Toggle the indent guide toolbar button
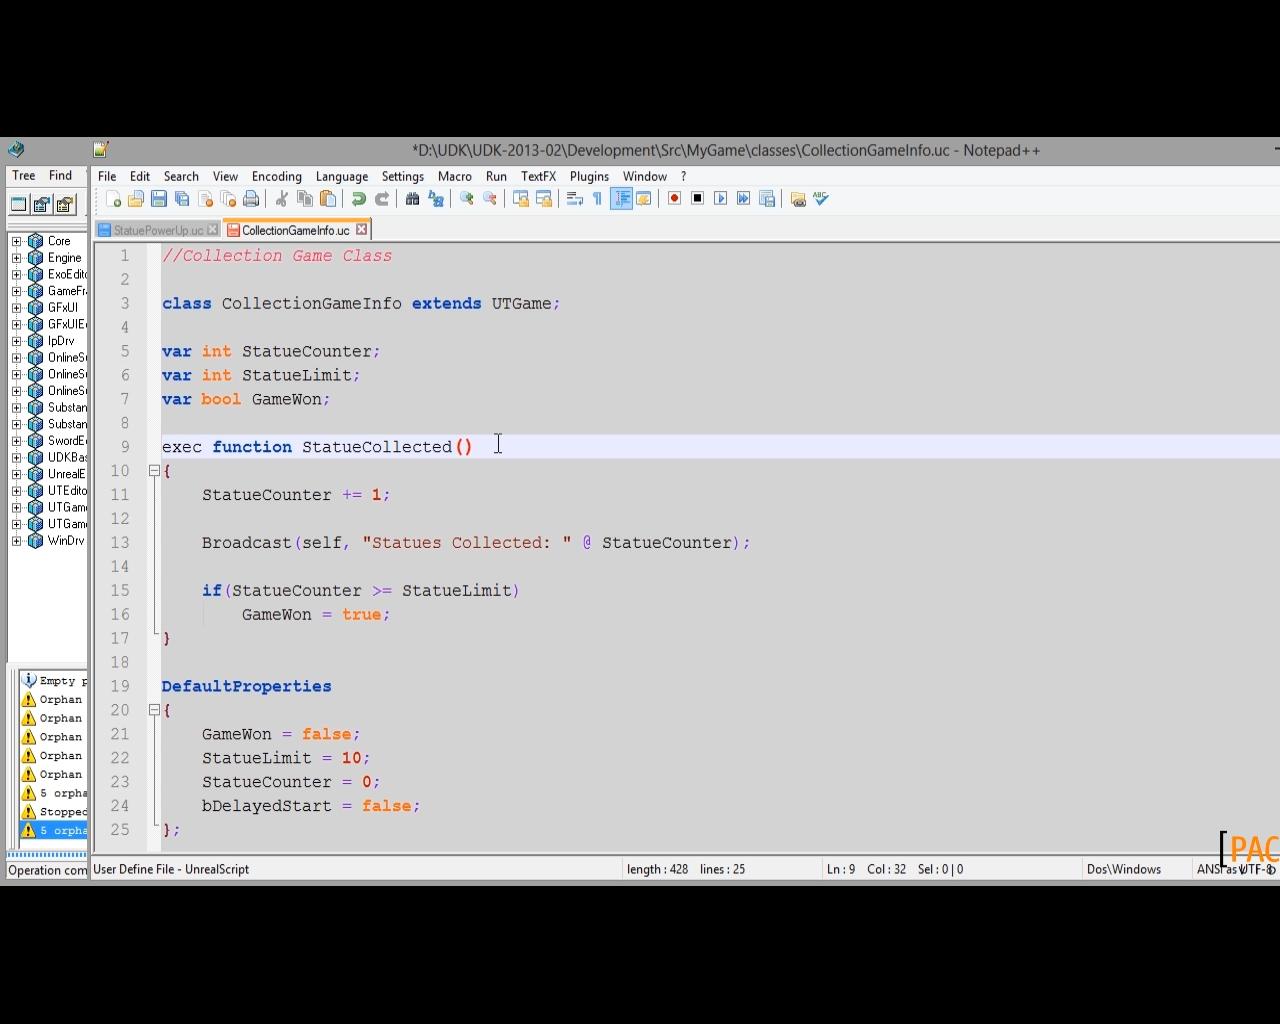Screen dimensions: 1280x1024 pyautogui.click(x=621, y=199)
